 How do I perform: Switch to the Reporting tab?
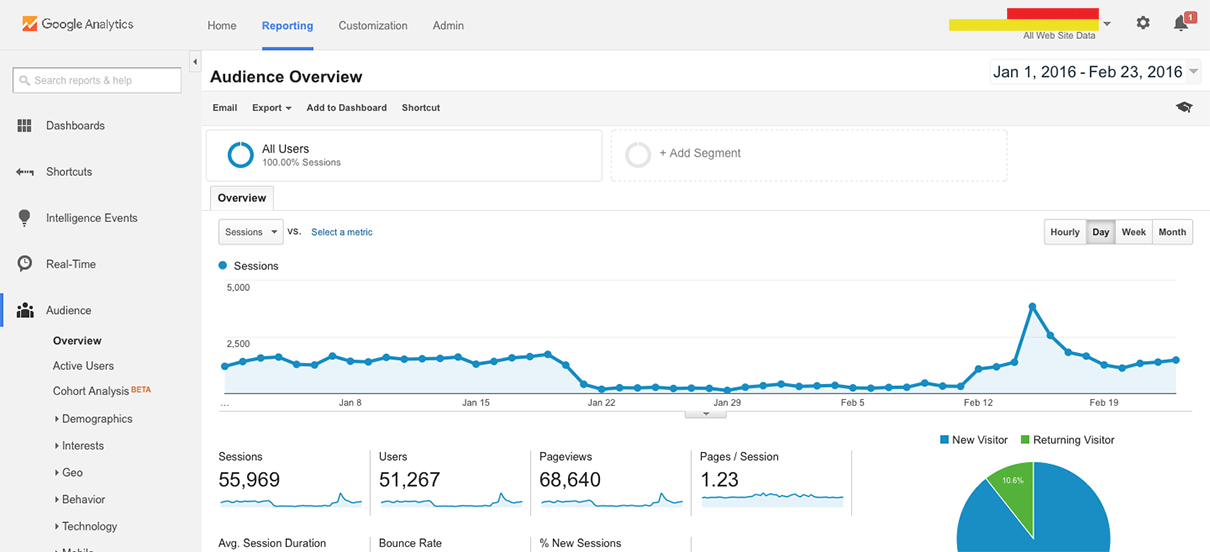click(287, 25)
